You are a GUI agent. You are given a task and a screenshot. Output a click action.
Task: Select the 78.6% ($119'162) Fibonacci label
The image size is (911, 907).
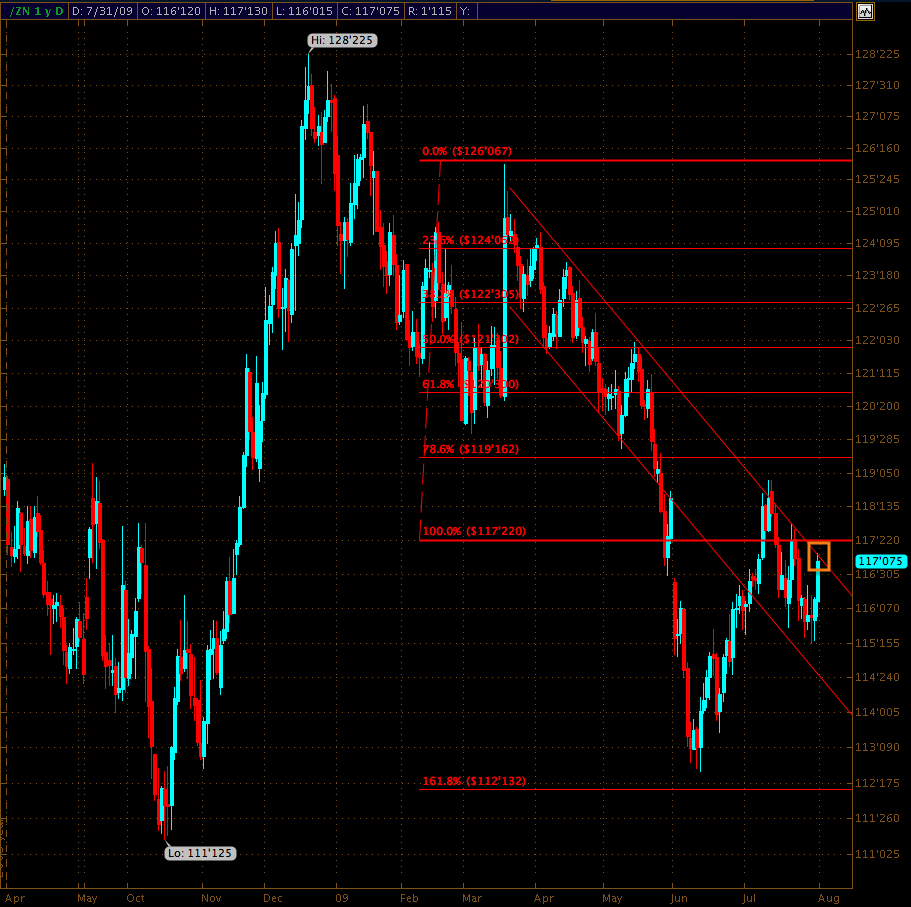tap(471, 449)
